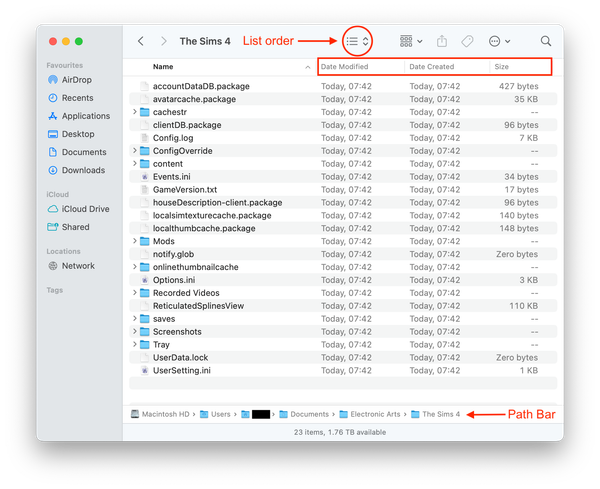This screenshot has height=489, width=600.
Task: Expand the Mods folder
Action: coord(134,241)
